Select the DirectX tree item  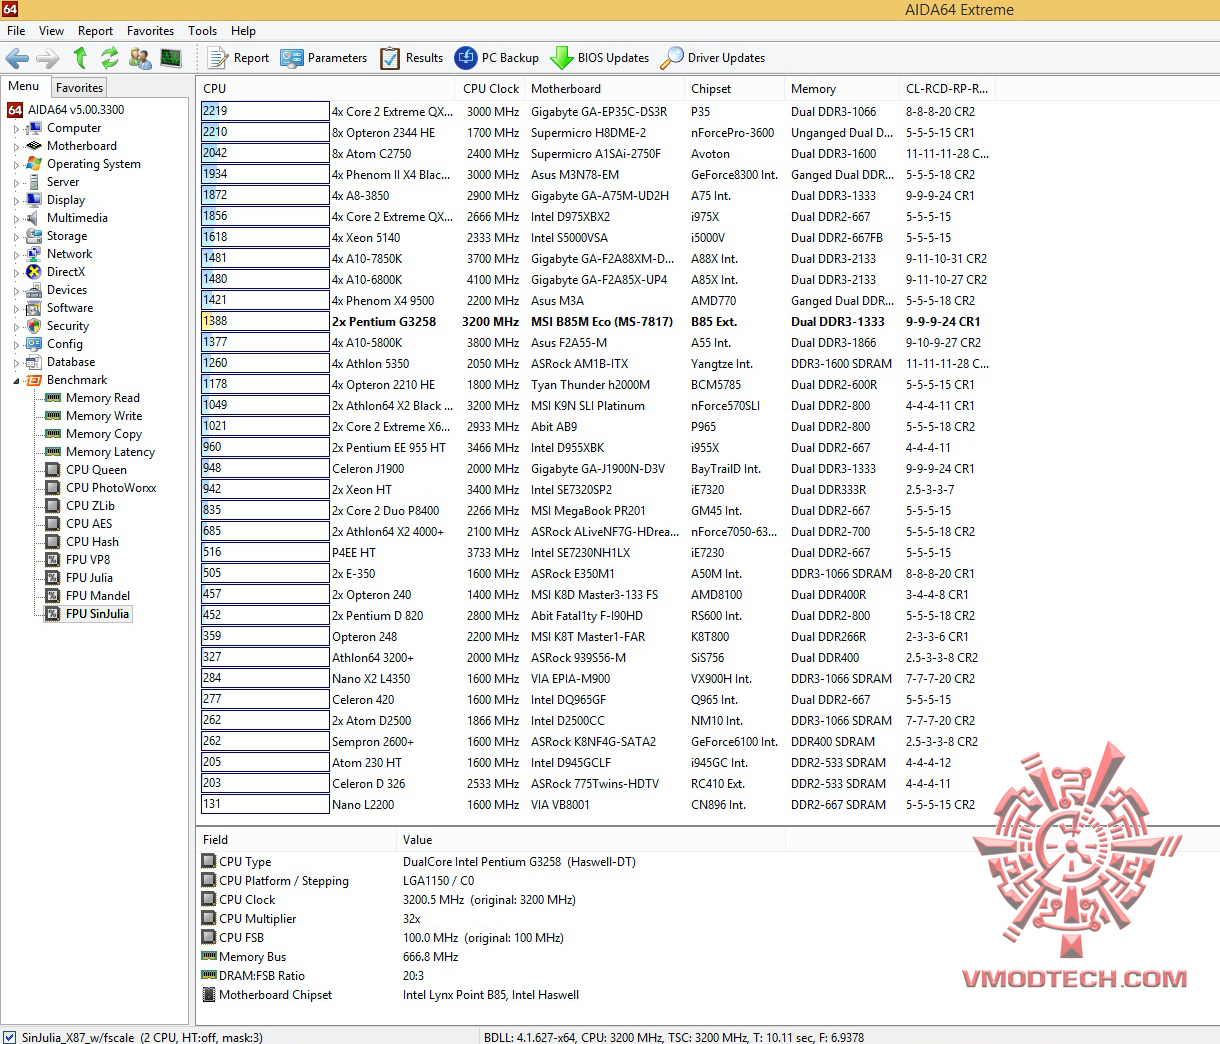(56, 272)
